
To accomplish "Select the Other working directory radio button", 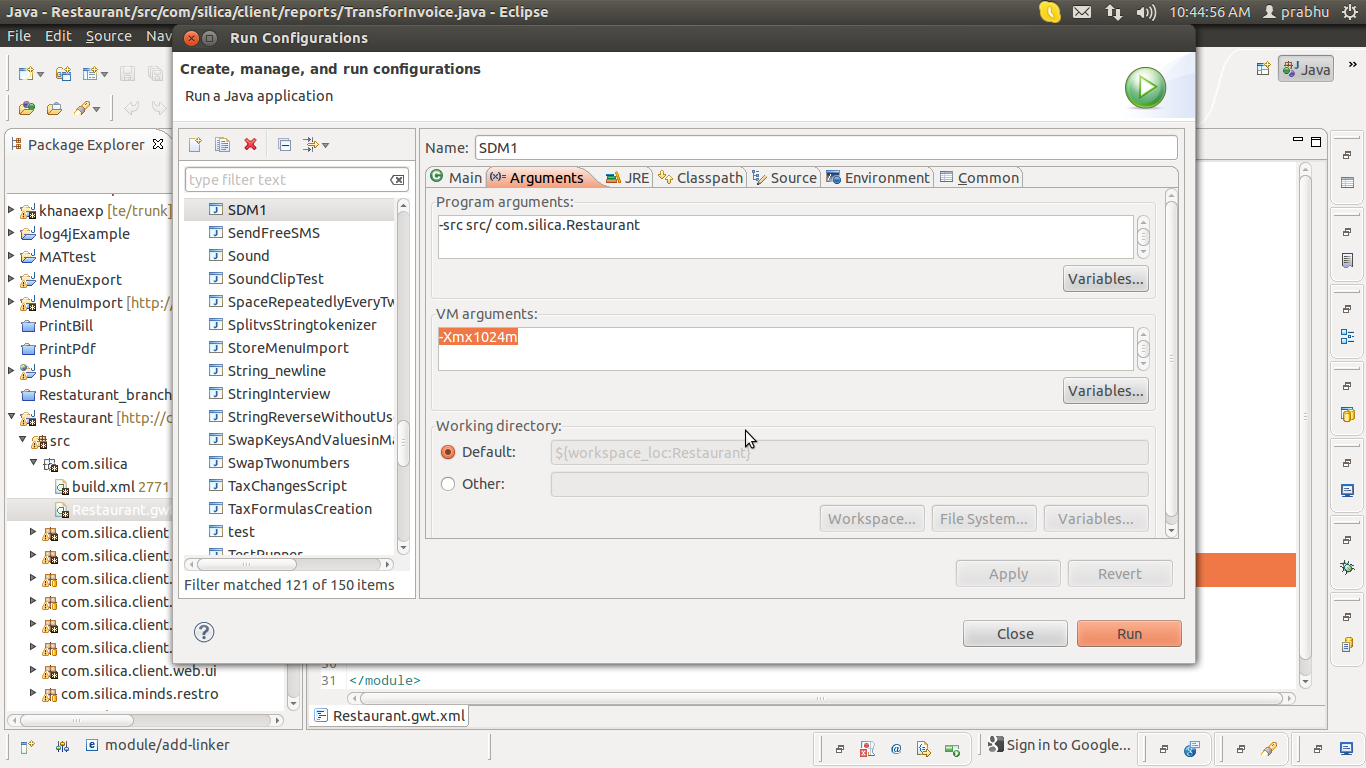I will (448, 484).
